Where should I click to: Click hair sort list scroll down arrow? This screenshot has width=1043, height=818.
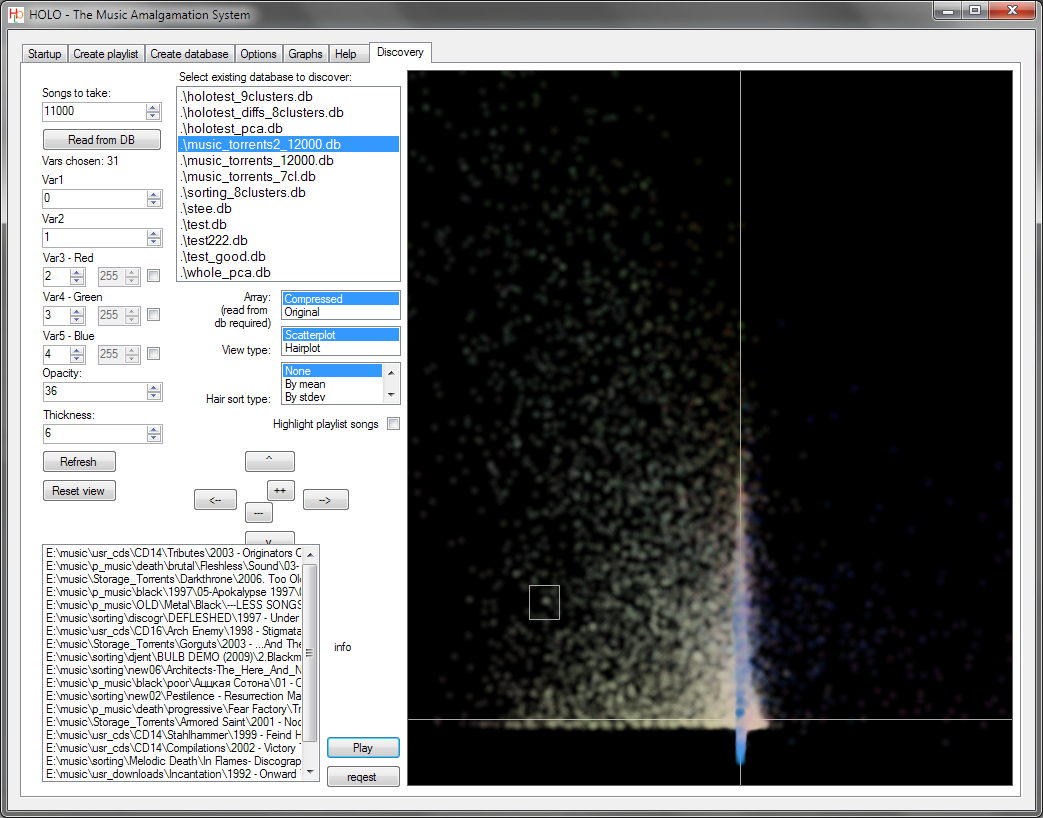[391, 395]
